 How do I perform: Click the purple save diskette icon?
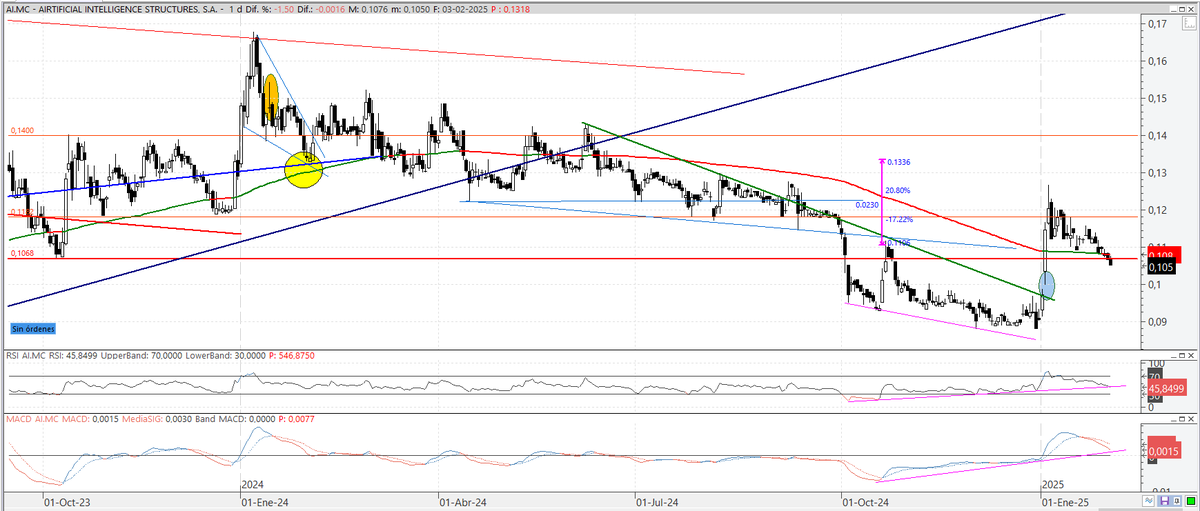[x=1164, y=500]
